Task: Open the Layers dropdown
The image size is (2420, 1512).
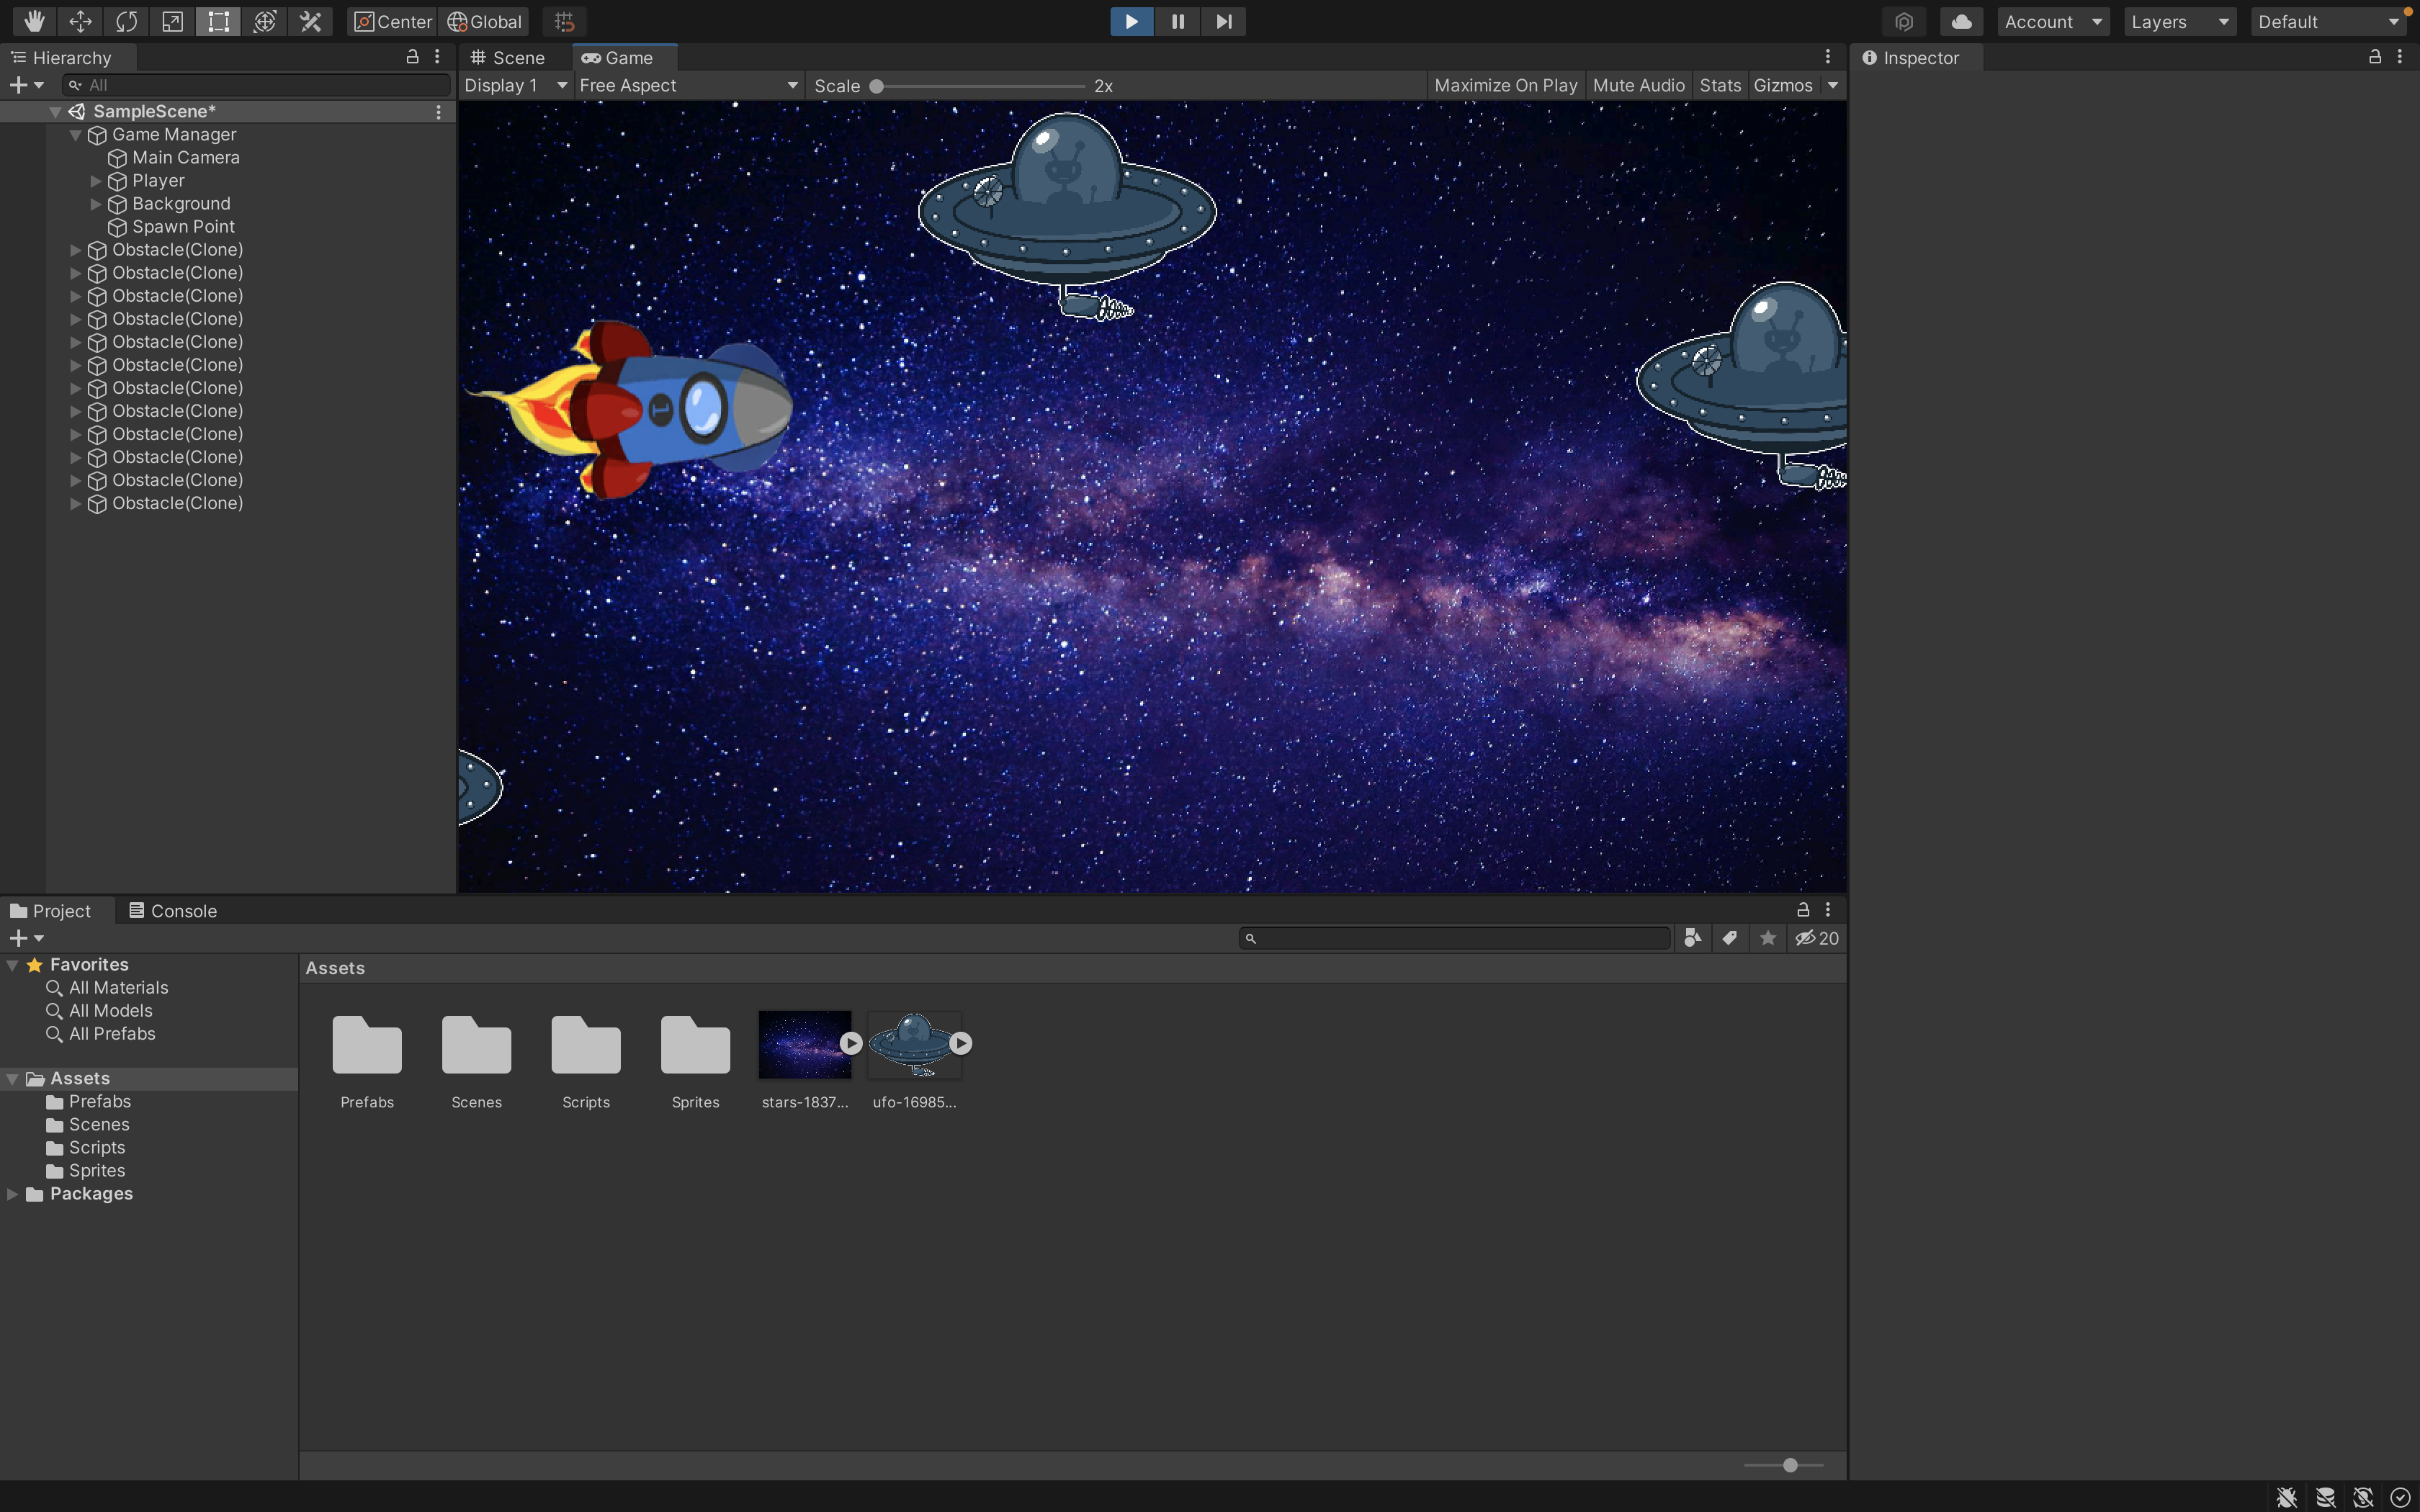Action: coord(2179,21)
